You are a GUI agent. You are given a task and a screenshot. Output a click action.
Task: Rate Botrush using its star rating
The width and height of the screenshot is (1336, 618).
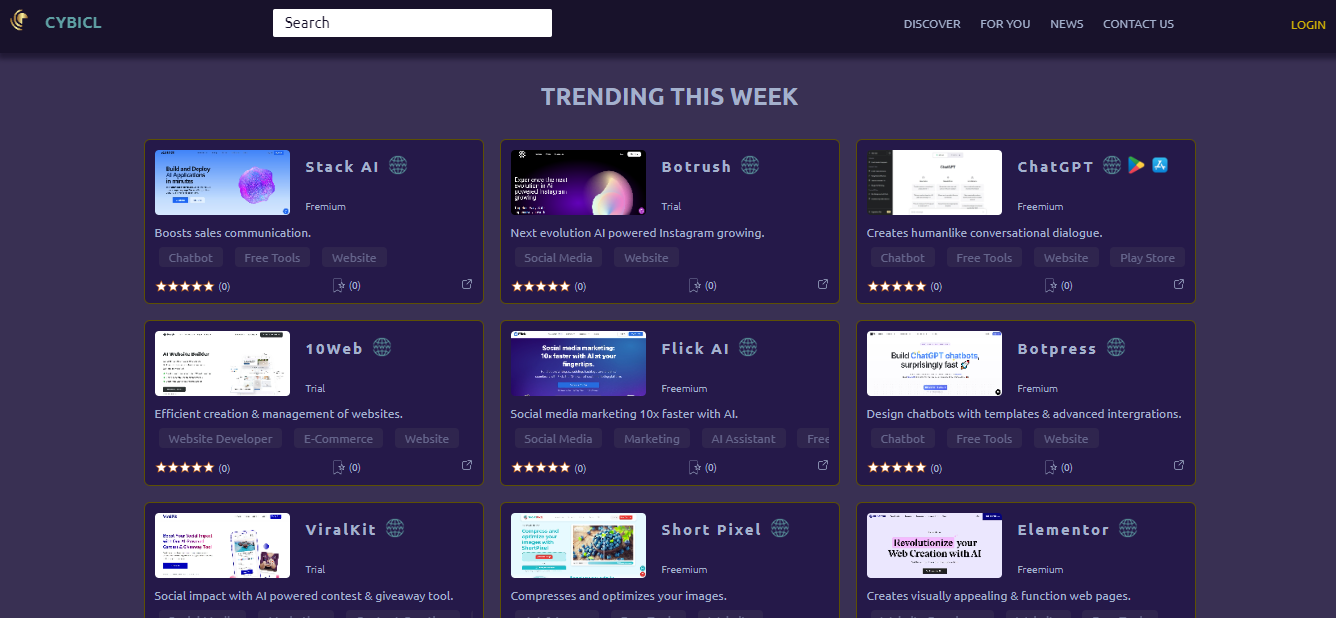541,286
